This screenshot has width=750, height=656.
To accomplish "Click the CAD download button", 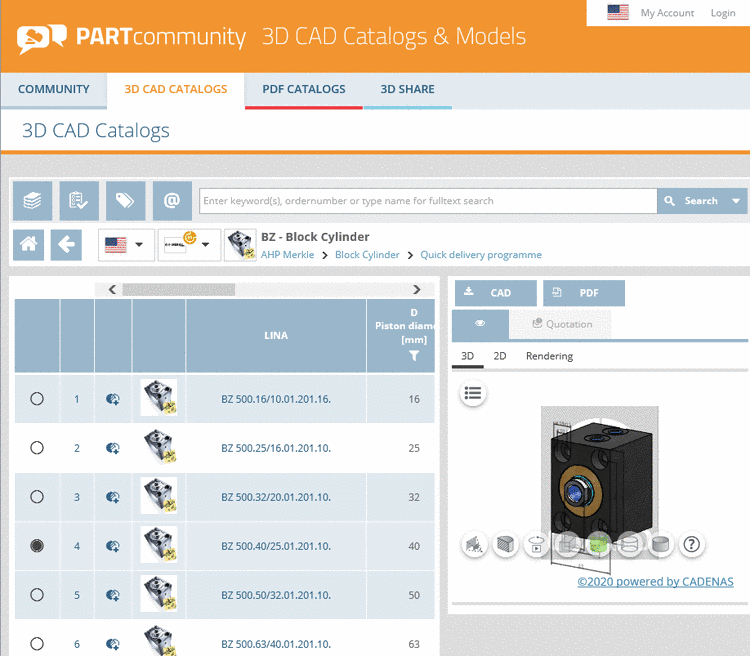I will pos(496,293).
